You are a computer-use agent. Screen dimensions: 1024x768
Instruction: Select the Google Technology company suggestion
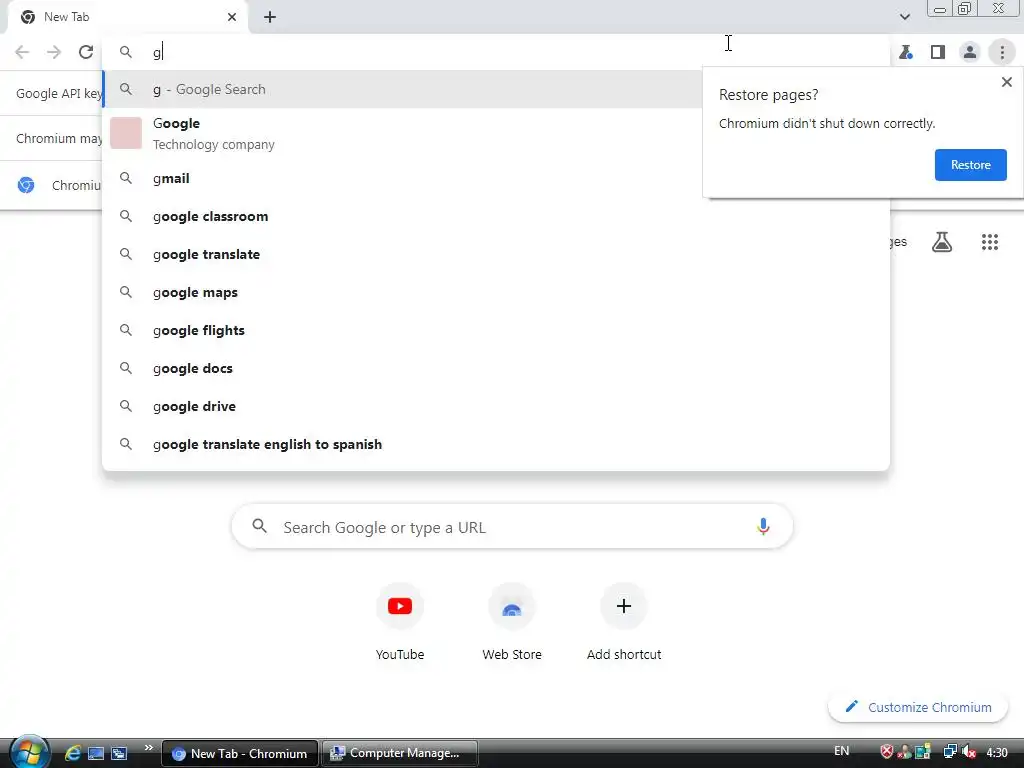(404, 133)
